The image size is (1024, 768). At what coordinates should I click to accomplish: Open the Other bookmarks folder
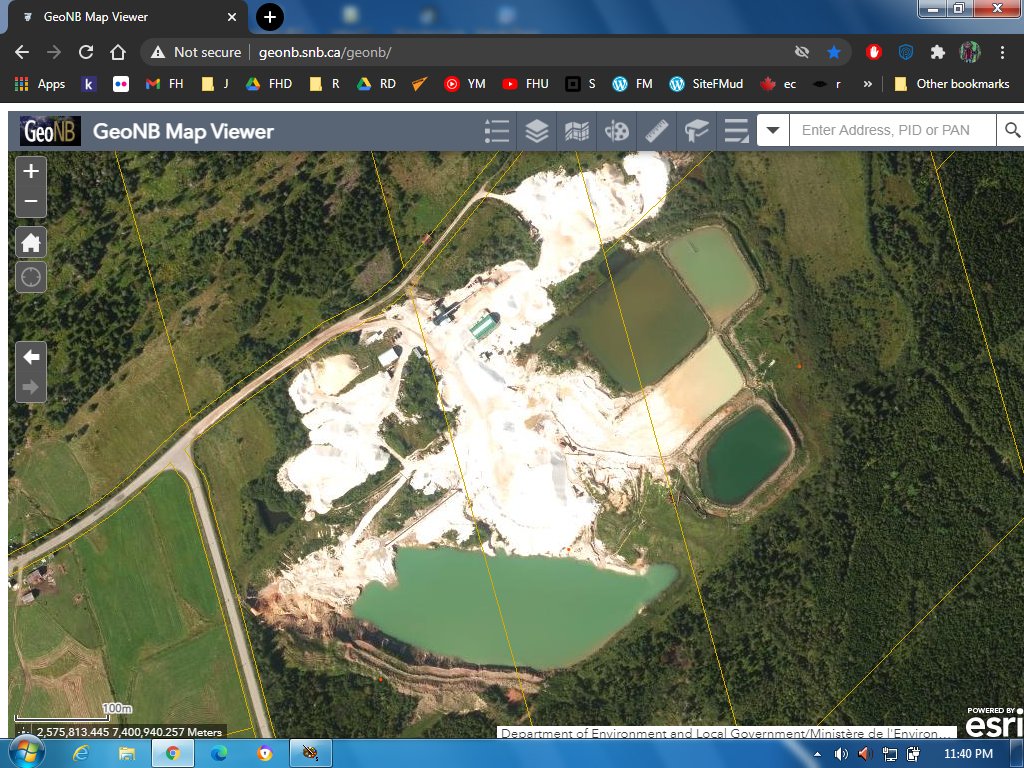click(x=951, y=84)
